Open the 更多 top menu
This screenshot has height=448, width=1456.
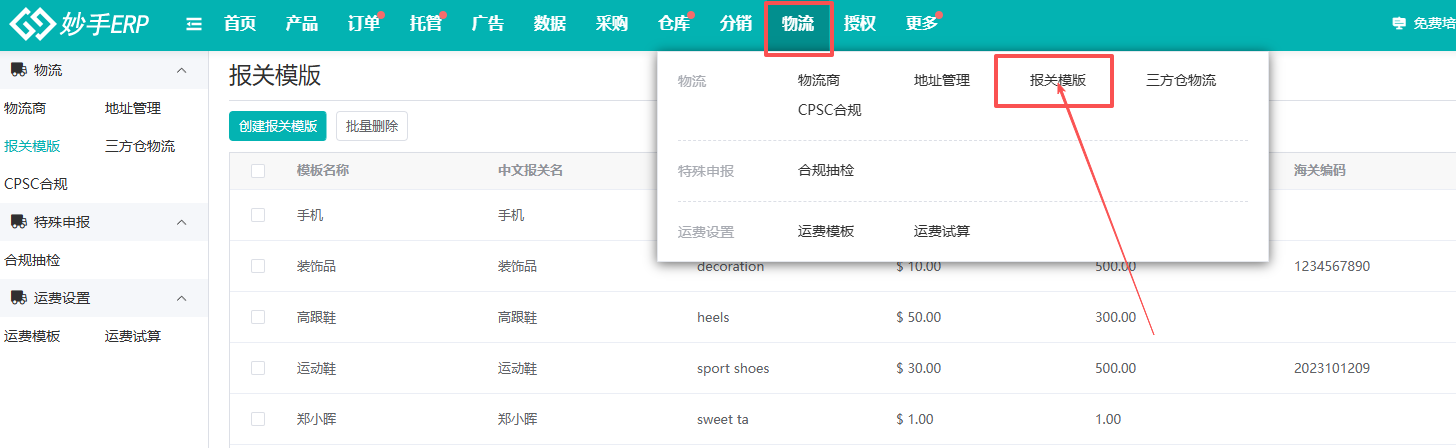click(x=922, y=24)
